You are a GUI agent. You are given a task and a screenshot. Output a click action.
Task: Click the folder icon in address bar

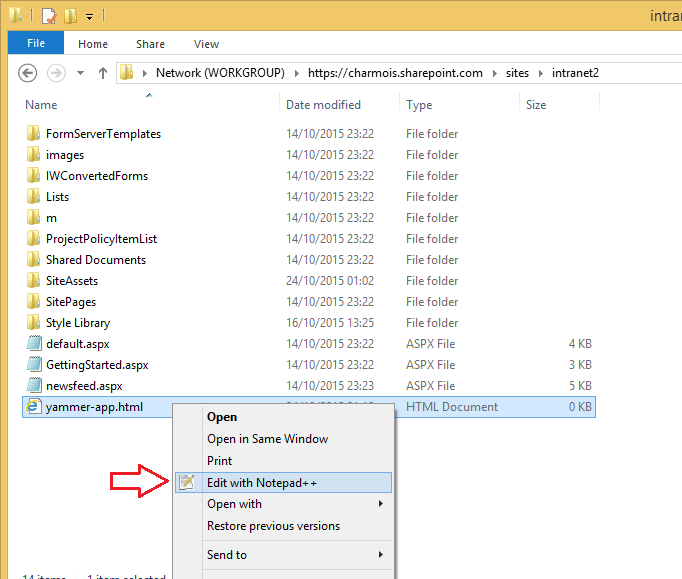point(127,73)
